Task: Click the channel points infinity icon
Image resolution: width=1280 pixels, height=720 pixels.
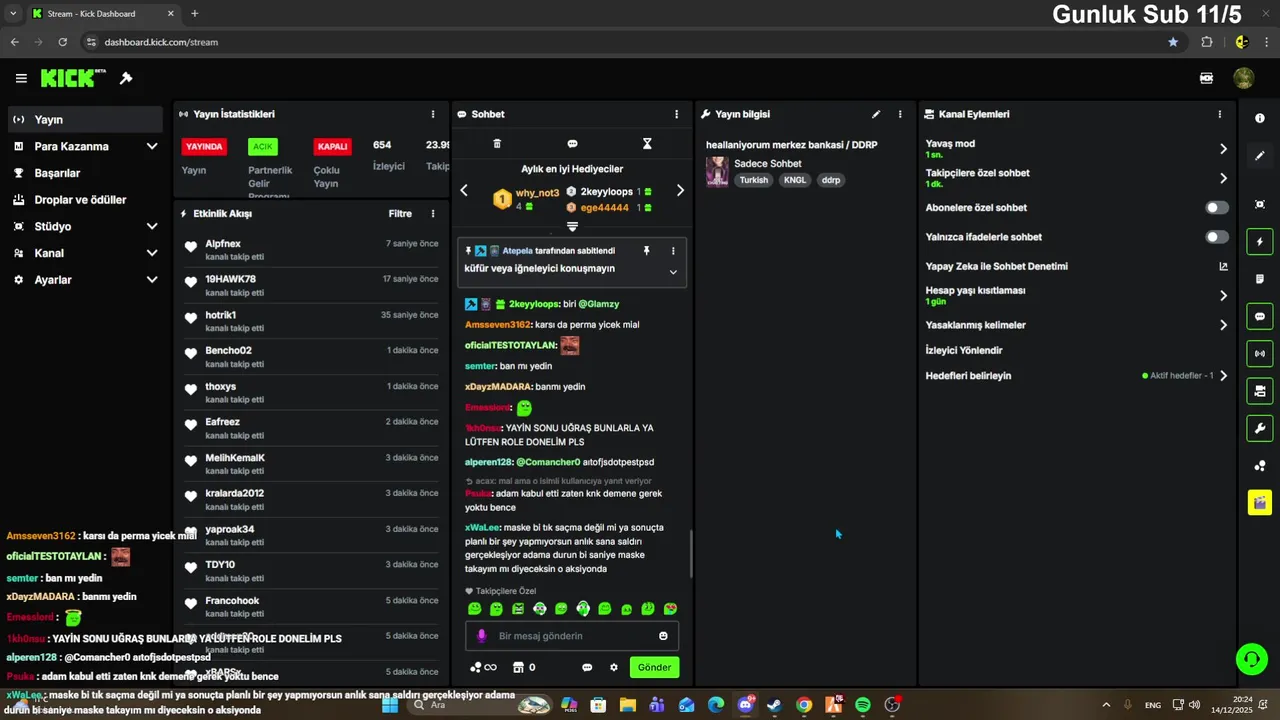Action: point(483,667)
